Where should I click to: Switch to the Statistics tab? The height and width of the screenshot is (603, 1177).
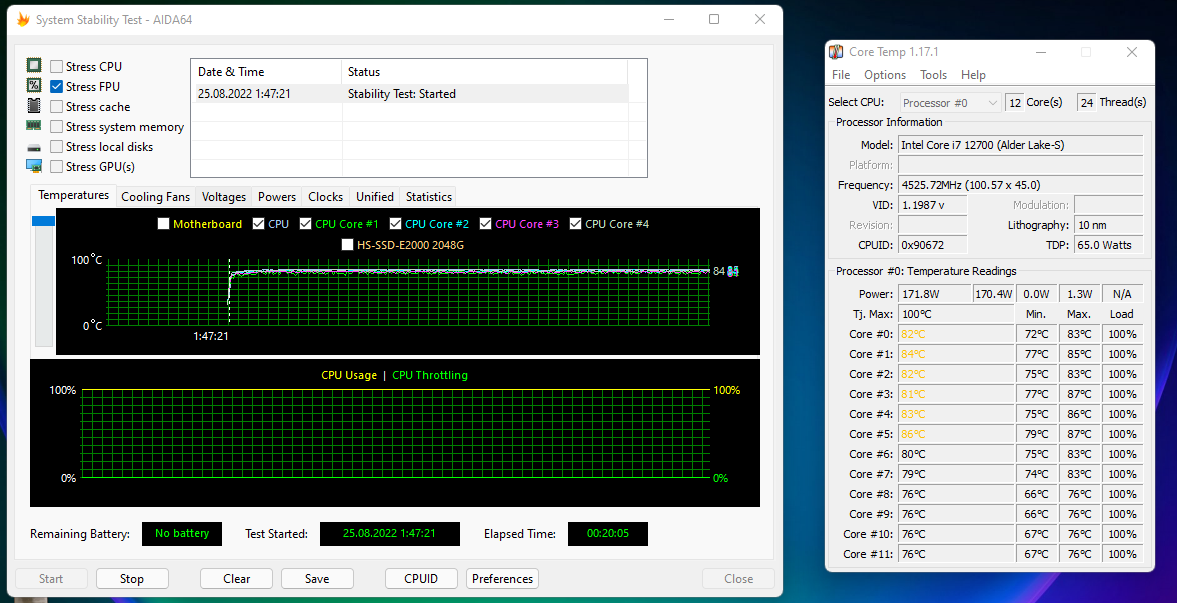[x=429, y=197]
